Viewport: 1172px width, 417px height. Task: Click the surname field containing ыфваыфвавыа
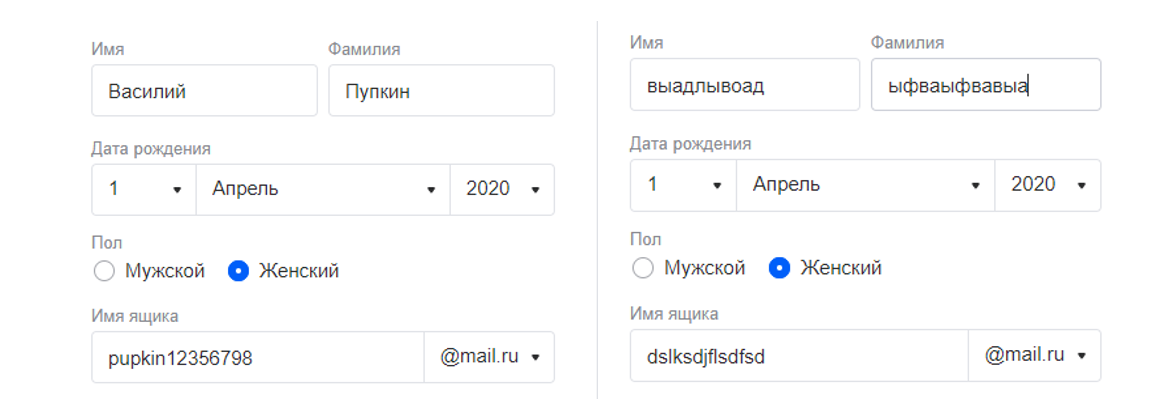point(986,84)
